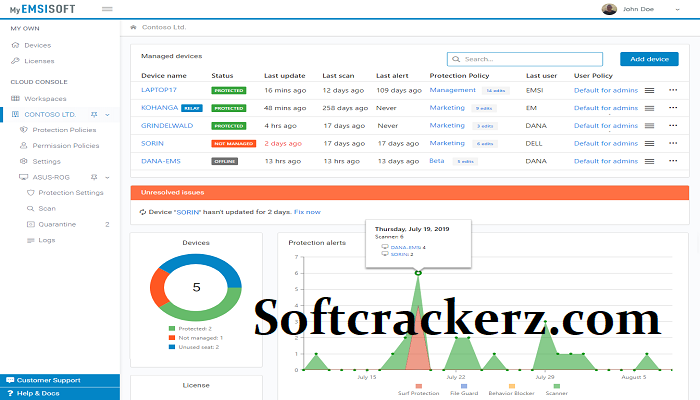Open Protection Settings for ASUS-ROG
The width and height of the screenshot is (700, 400).
click(71, 193)
